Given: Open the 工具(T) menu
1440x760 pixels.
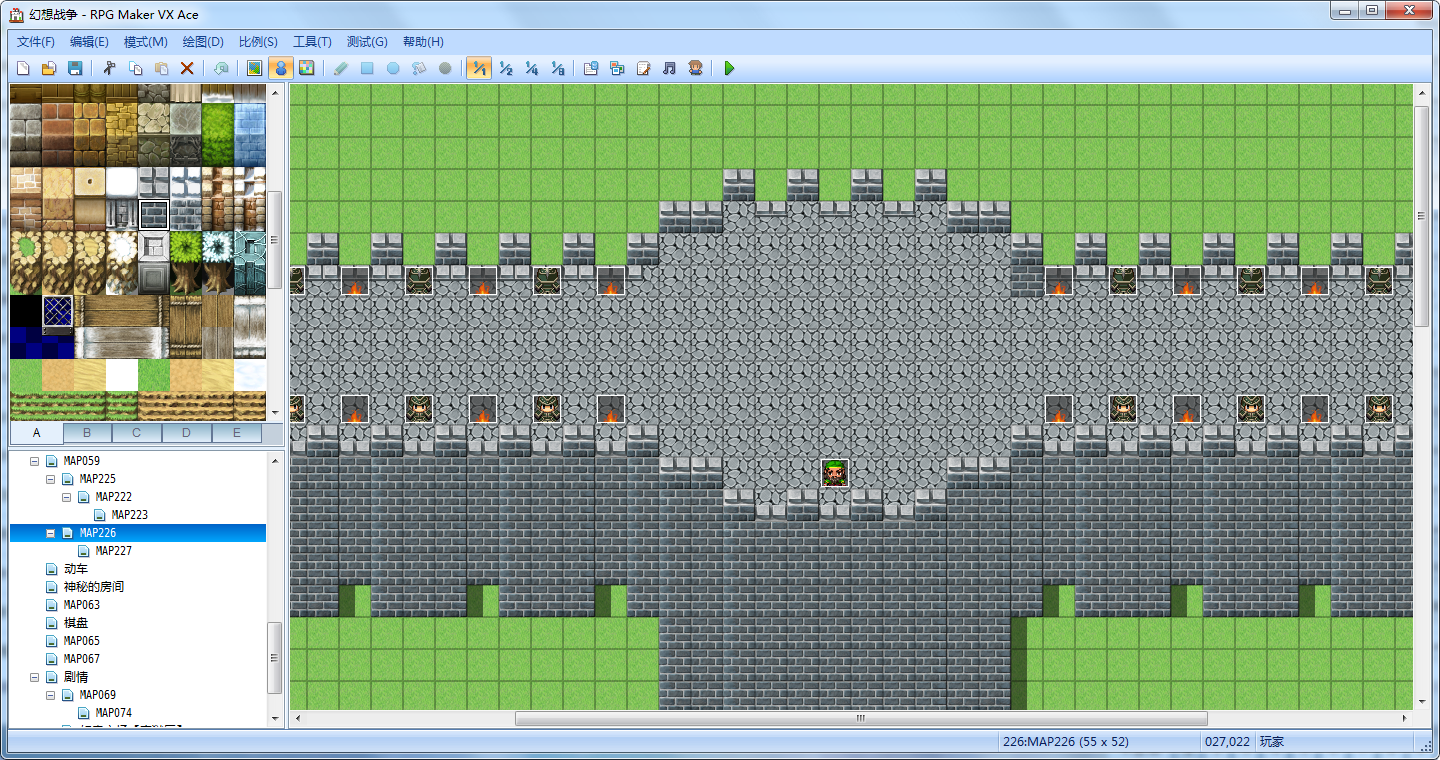Looking at the screenshot, I should coord(312,42).
